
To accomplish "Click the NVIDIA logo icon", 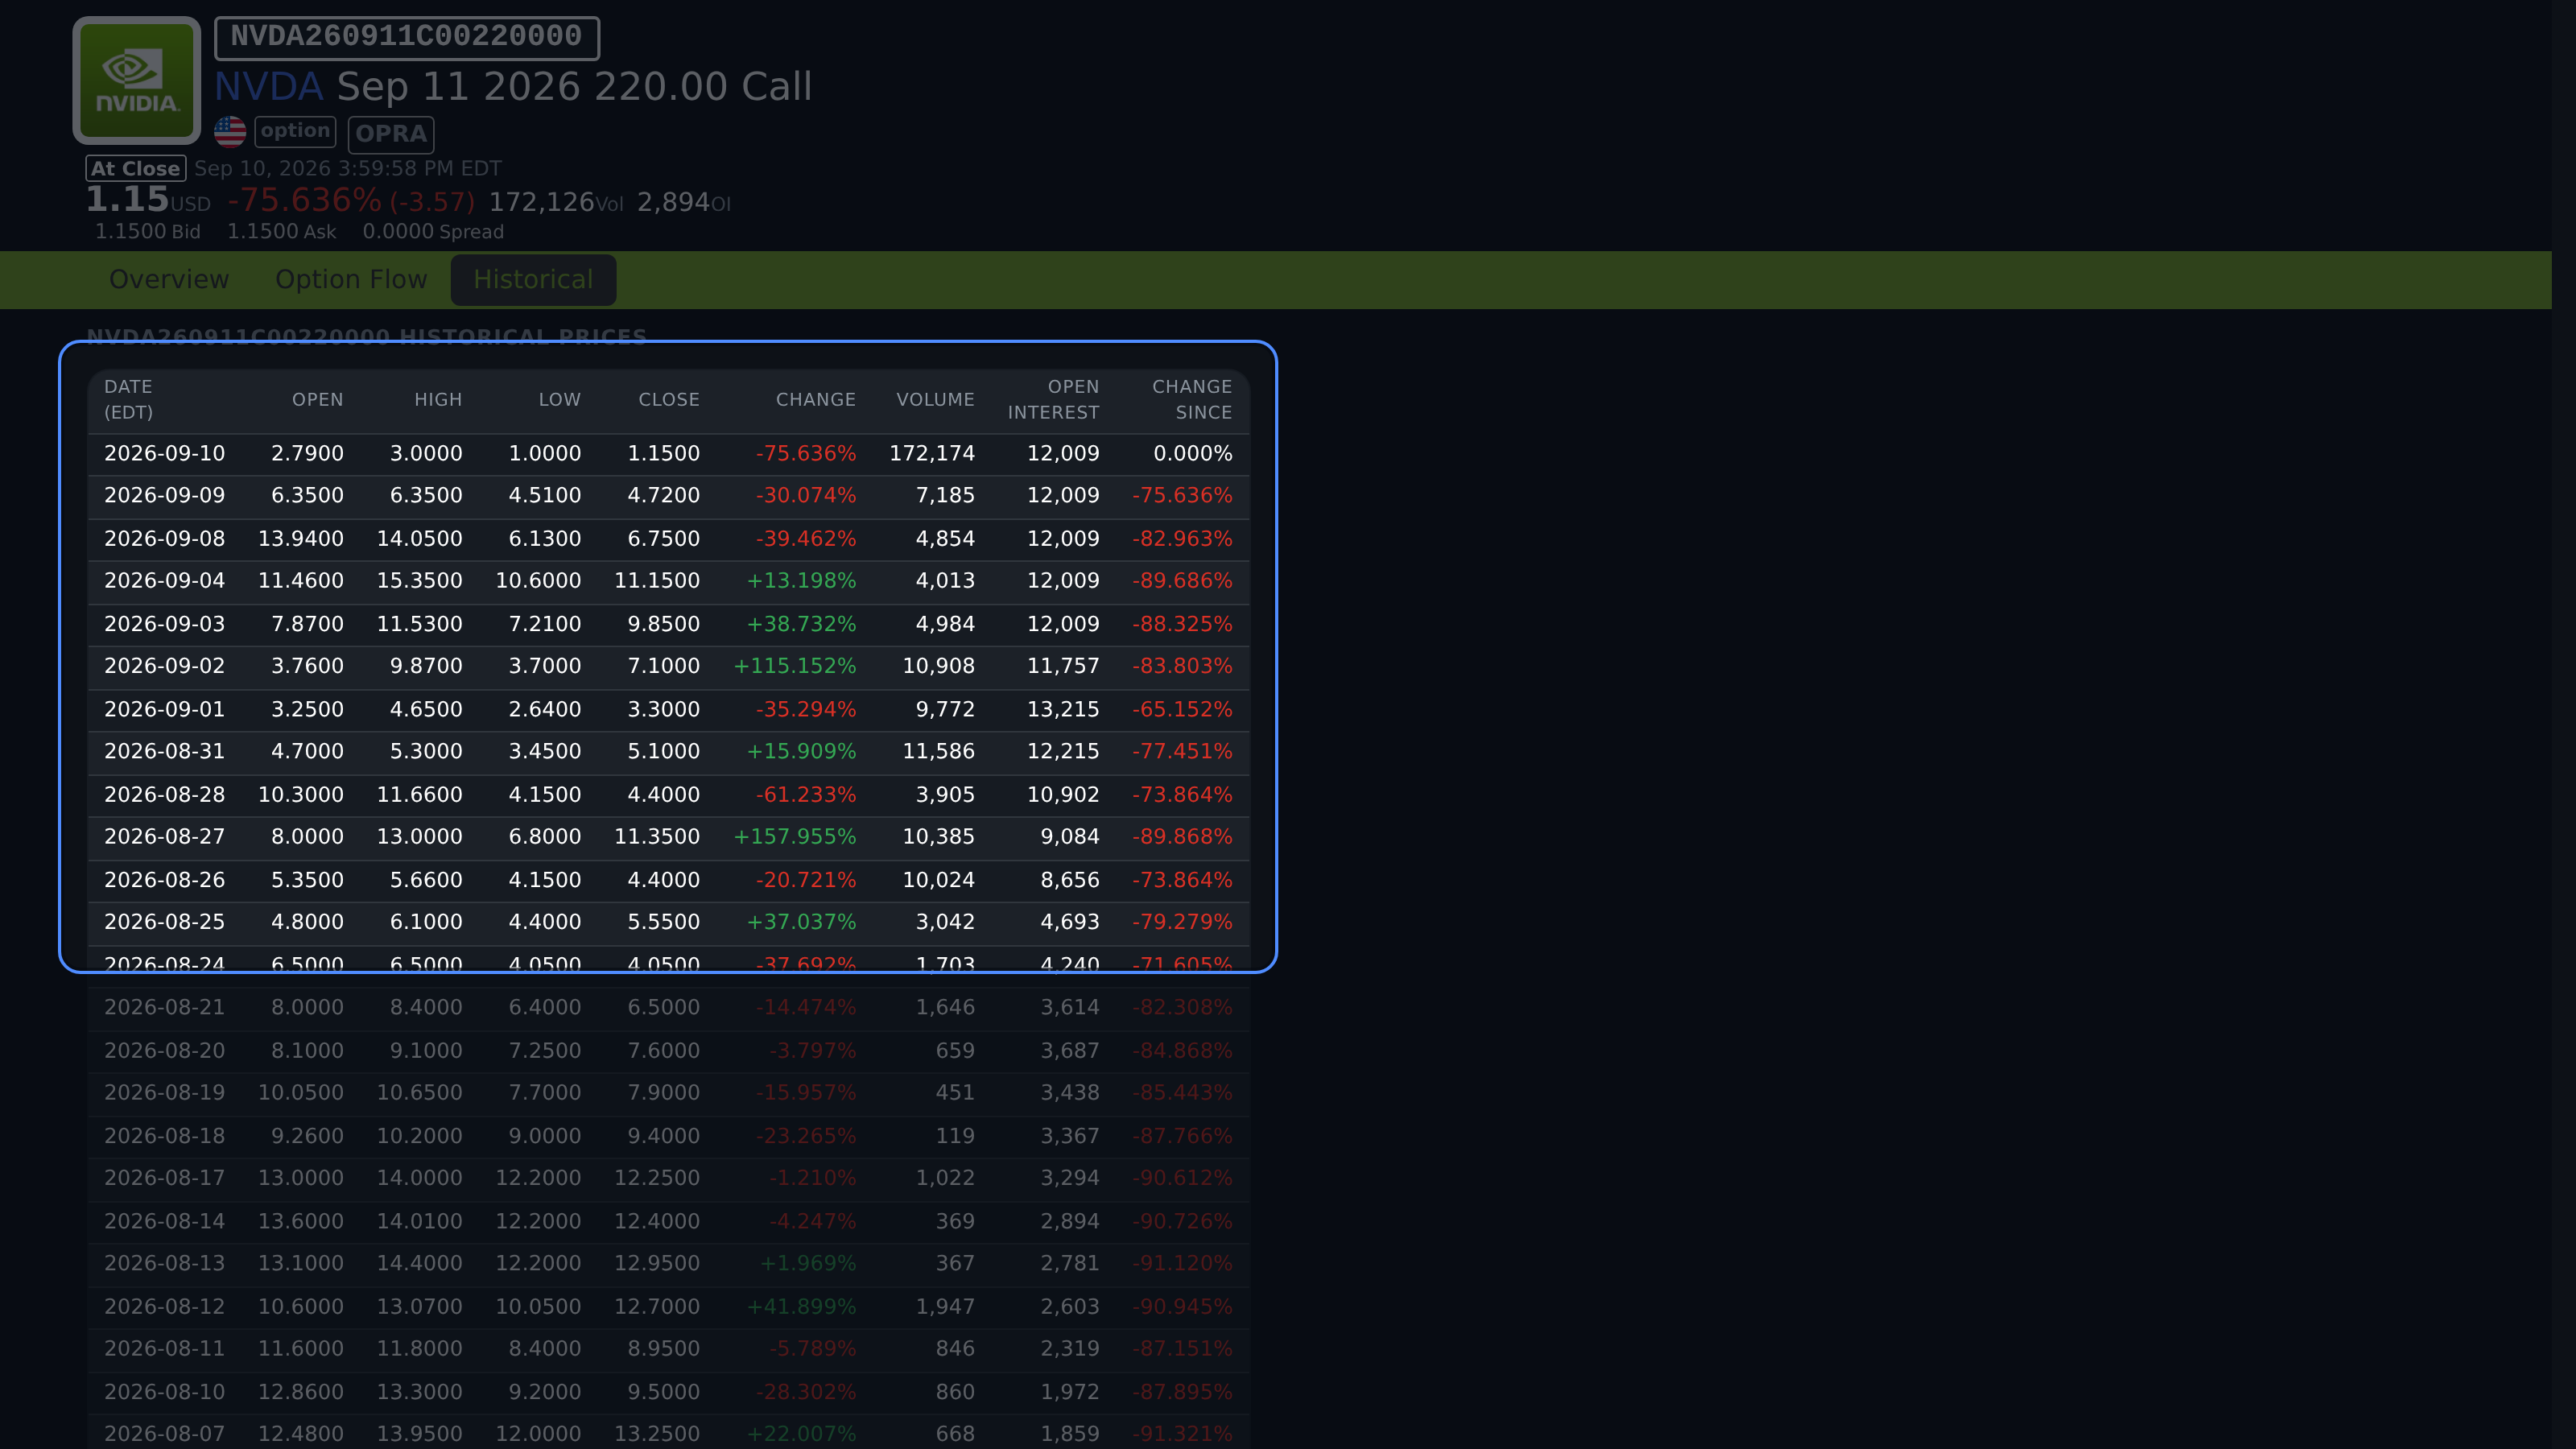I will (137, 80).
